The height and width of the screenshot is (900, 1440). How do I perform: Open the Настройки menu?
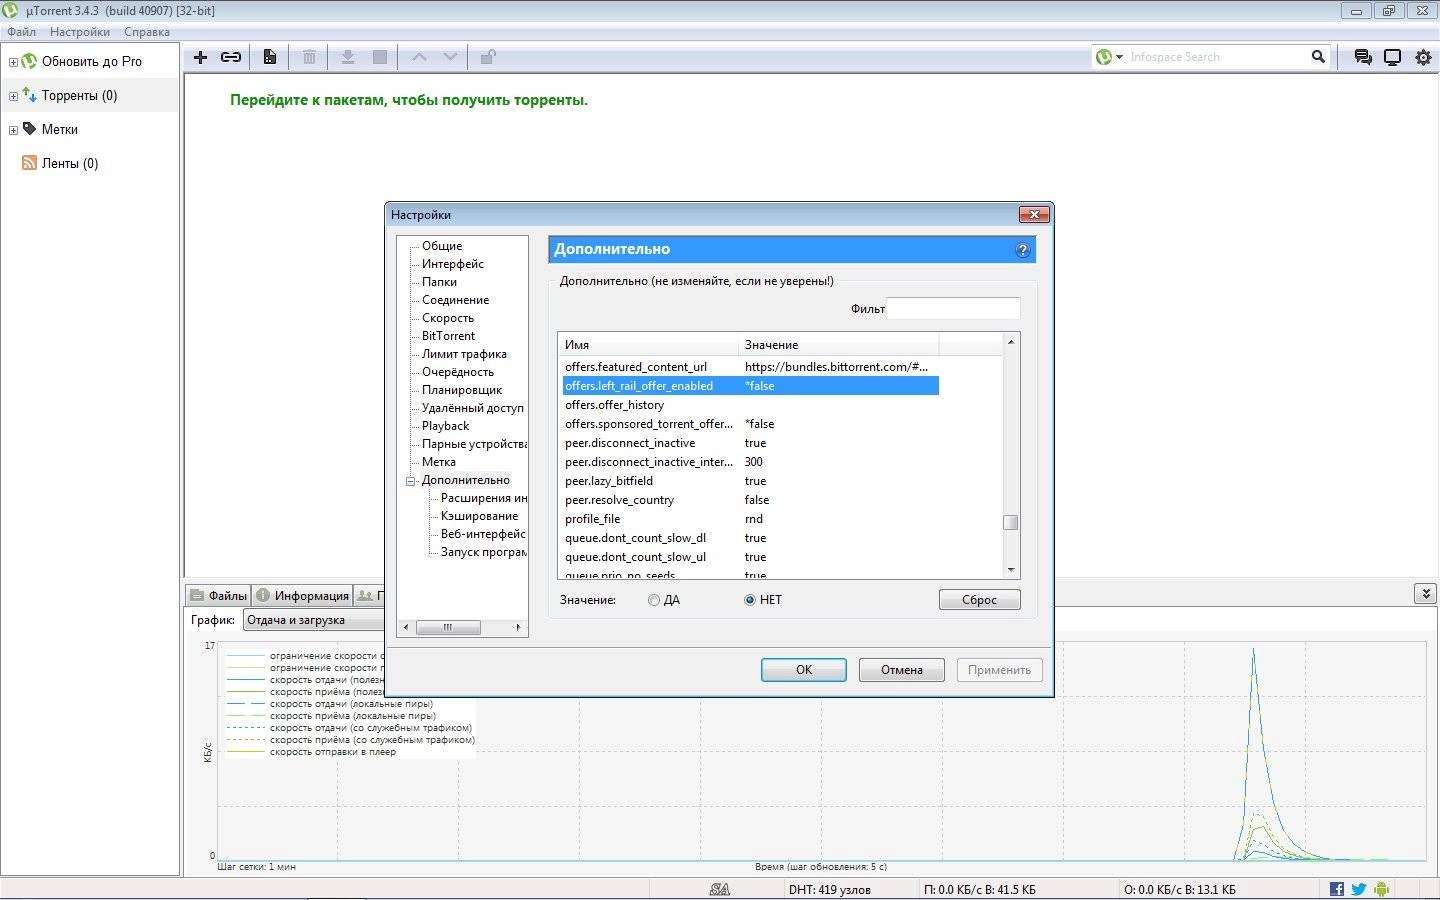79,31
